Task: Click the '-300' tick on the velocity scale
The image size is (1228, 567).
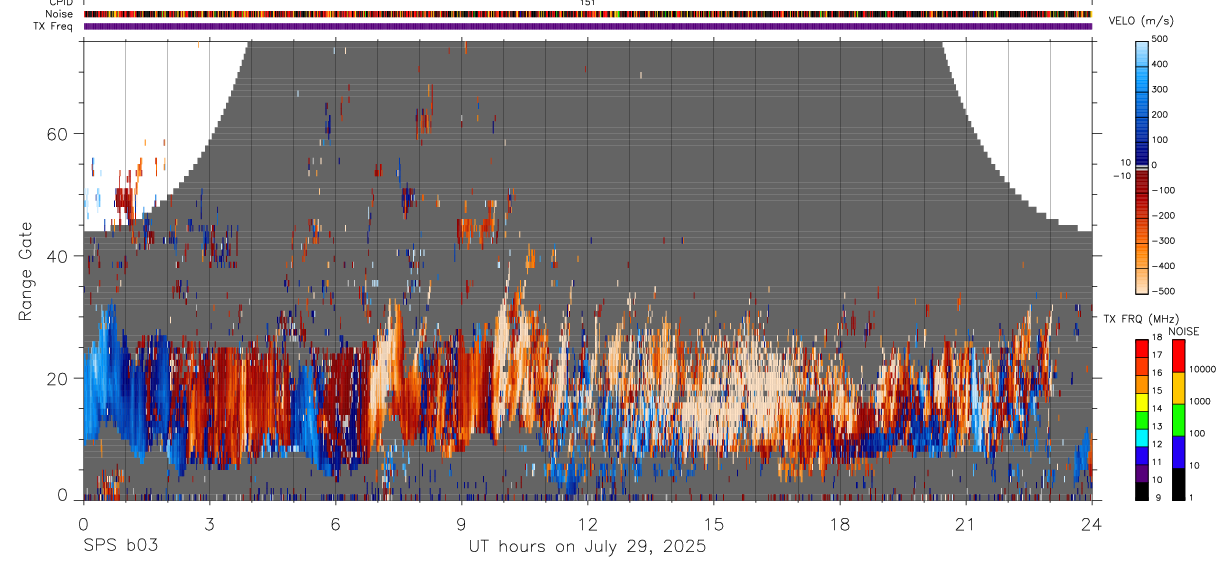Action: tap(1163, 241)
